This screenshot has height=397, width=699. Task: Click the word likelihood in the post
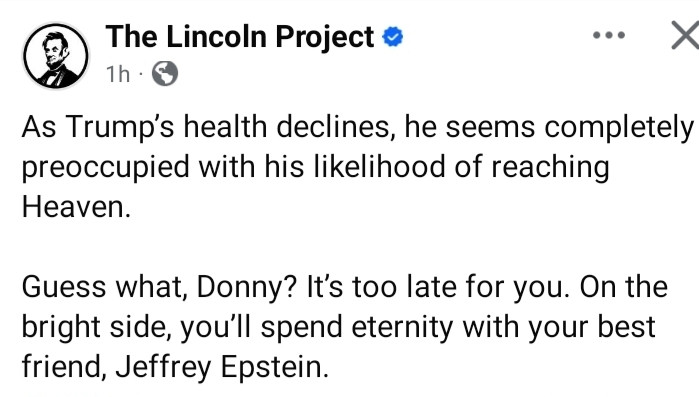(x=379, y=167)
